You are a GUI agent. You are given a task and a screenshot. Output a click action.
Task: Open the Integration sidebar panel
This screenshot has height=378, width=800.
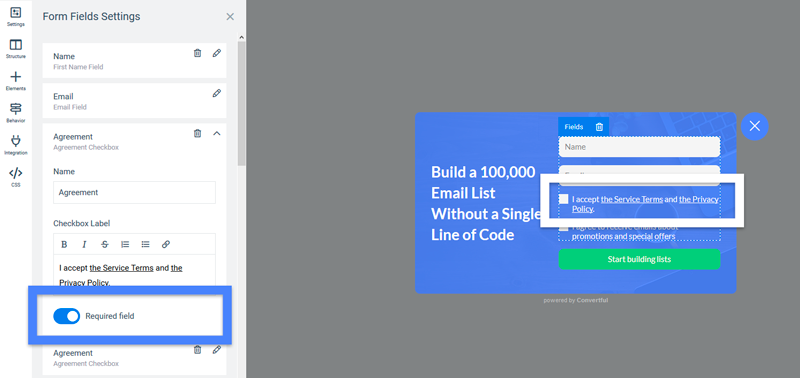[x=16, y=145]
